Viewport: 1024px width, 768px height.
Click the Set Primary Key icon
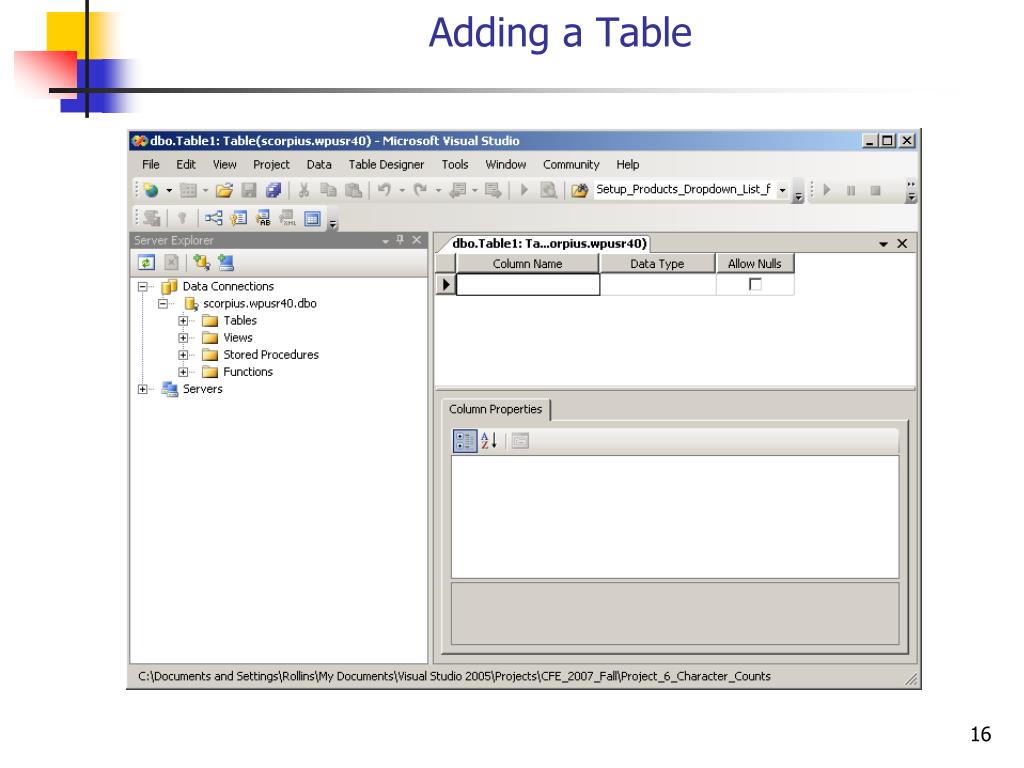182,218
